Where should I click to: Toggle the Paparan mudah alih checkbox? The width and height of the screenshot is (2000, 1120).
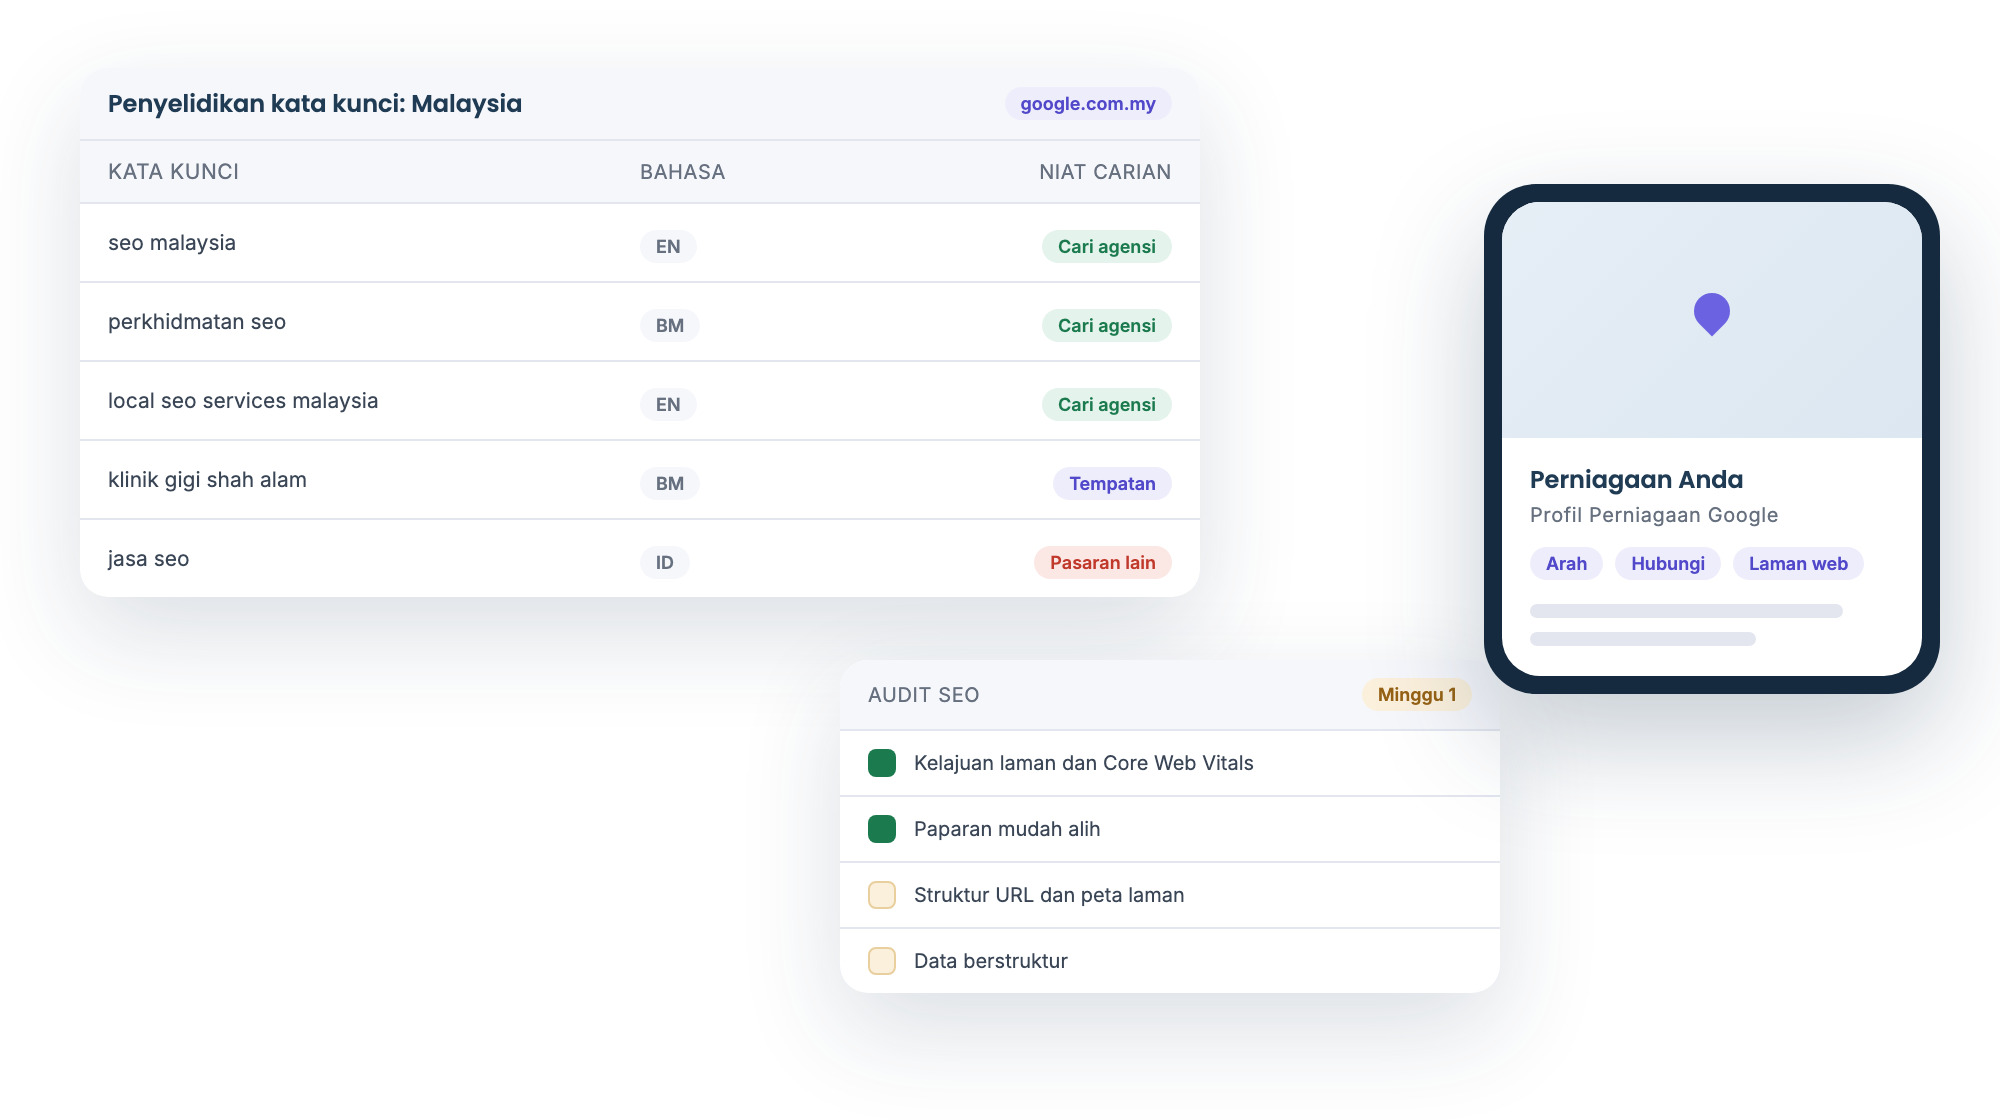click(x=882, y=829)
